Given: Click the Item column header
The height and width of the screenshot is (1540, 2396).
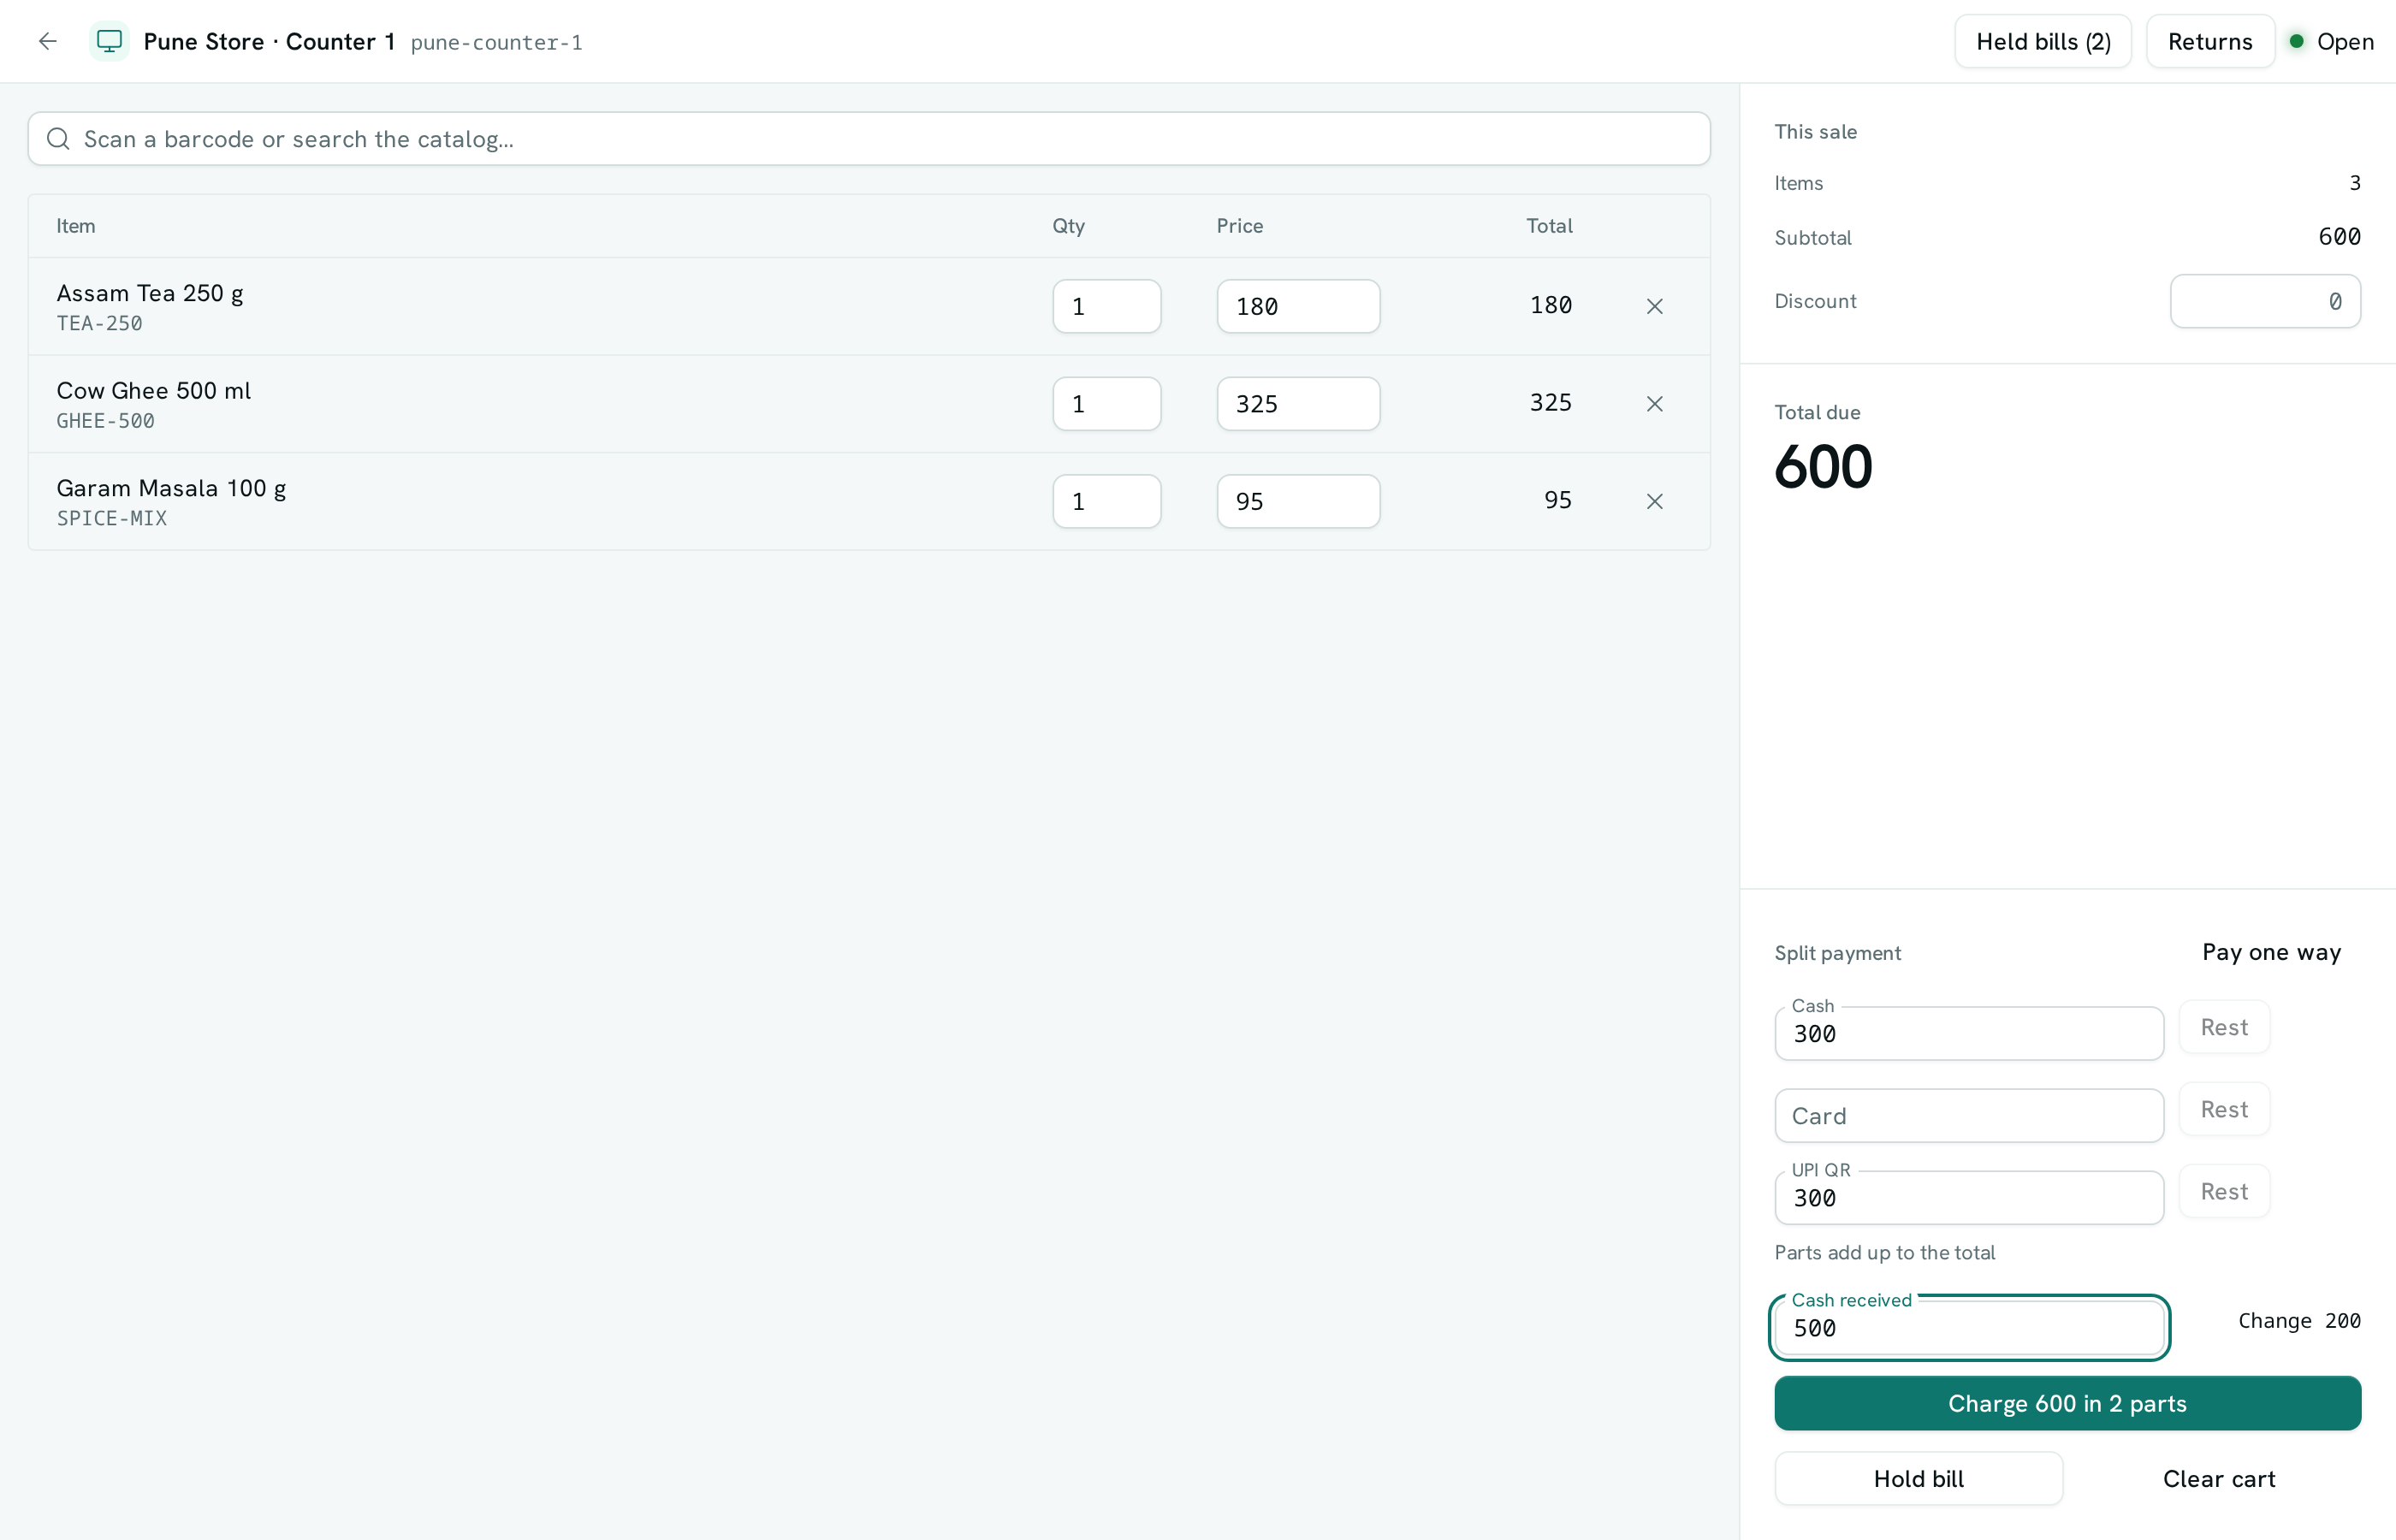Looking at the screenshot, I should pyautogui.click(x=76, y=226).
